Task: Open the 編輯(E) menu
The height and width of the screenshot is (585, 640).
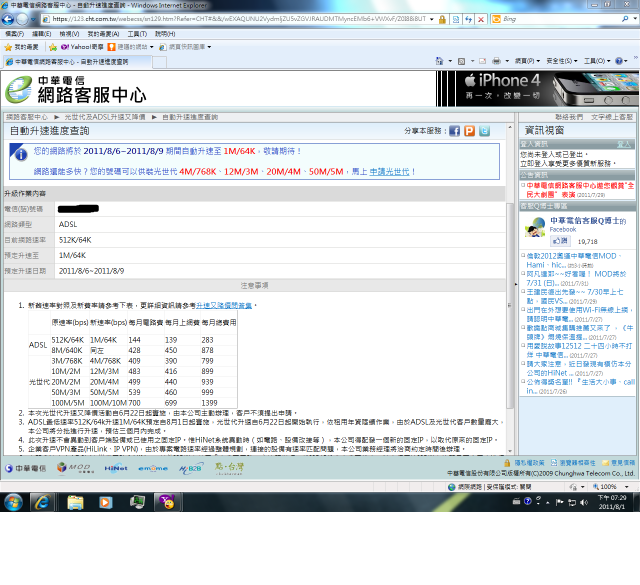Action: [x=42, y=34]
